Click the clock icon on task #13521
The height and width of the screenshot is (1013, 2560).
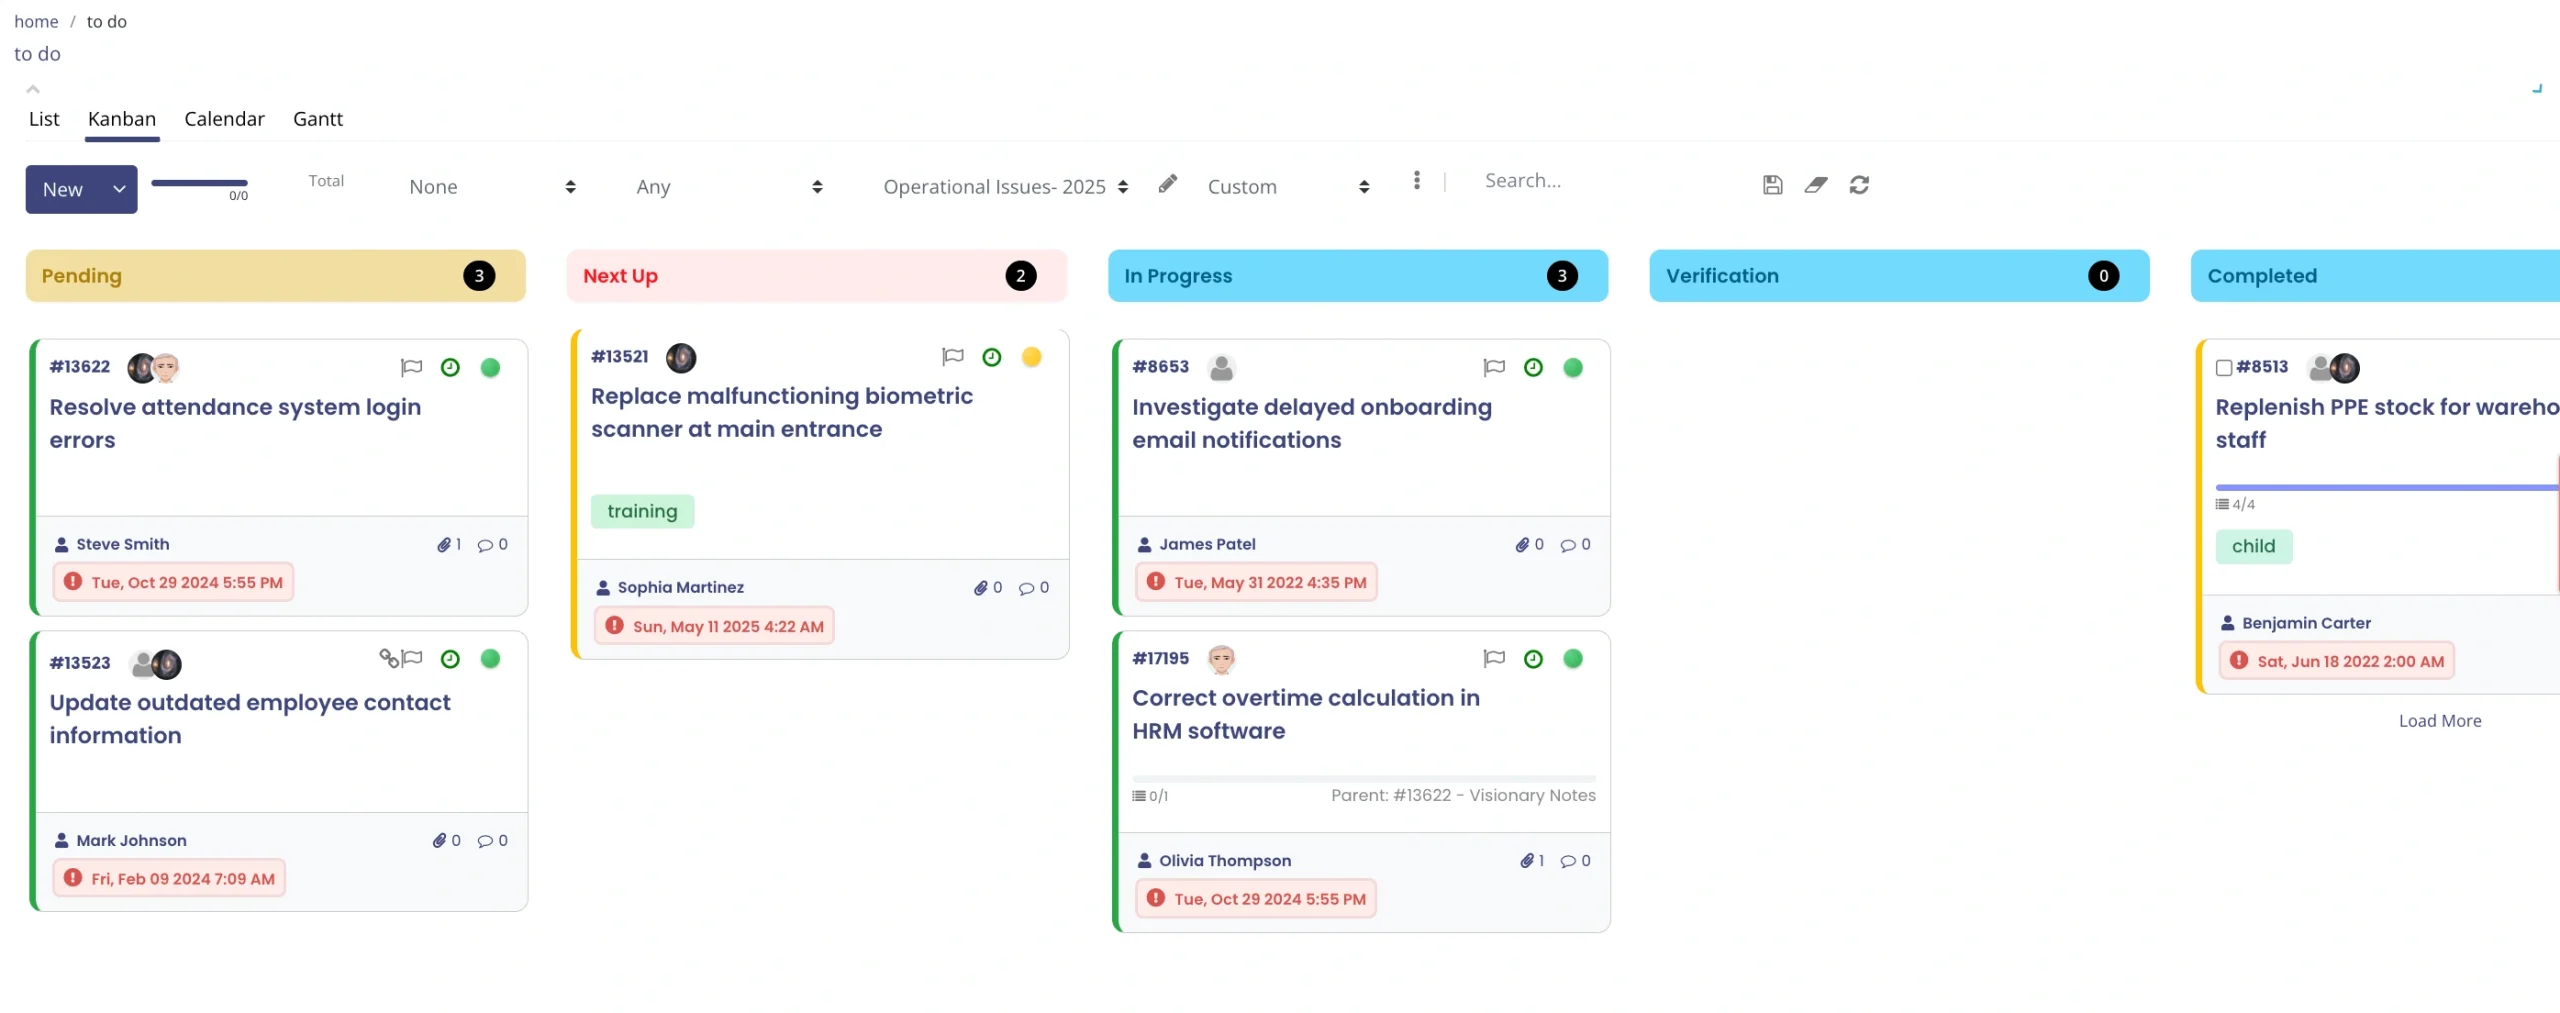(991, 357)
